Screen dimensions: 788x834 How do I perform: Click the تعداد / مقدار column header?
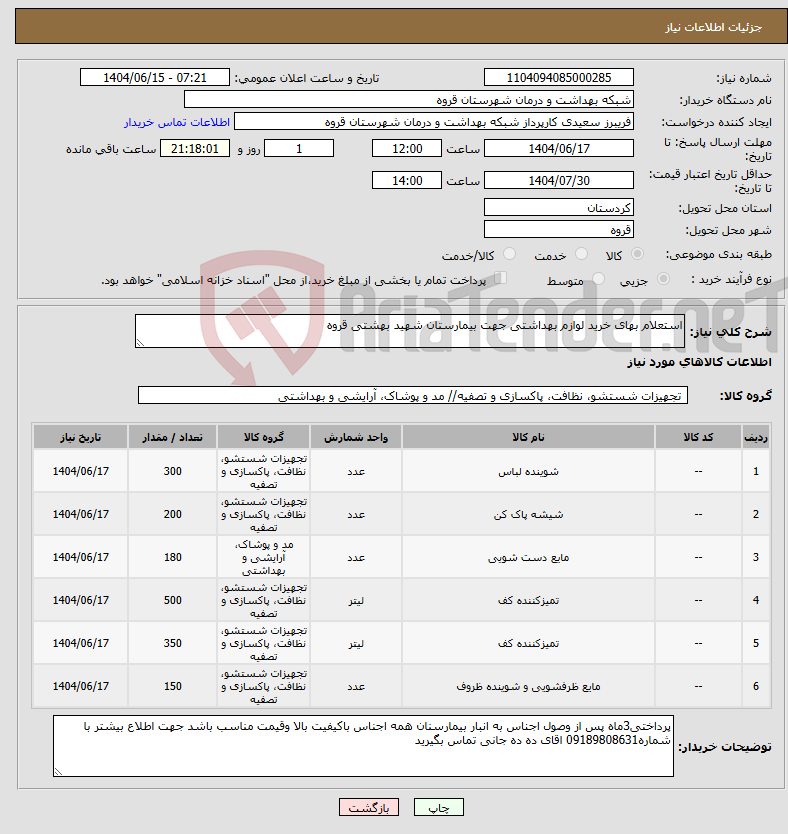(172, 437)
